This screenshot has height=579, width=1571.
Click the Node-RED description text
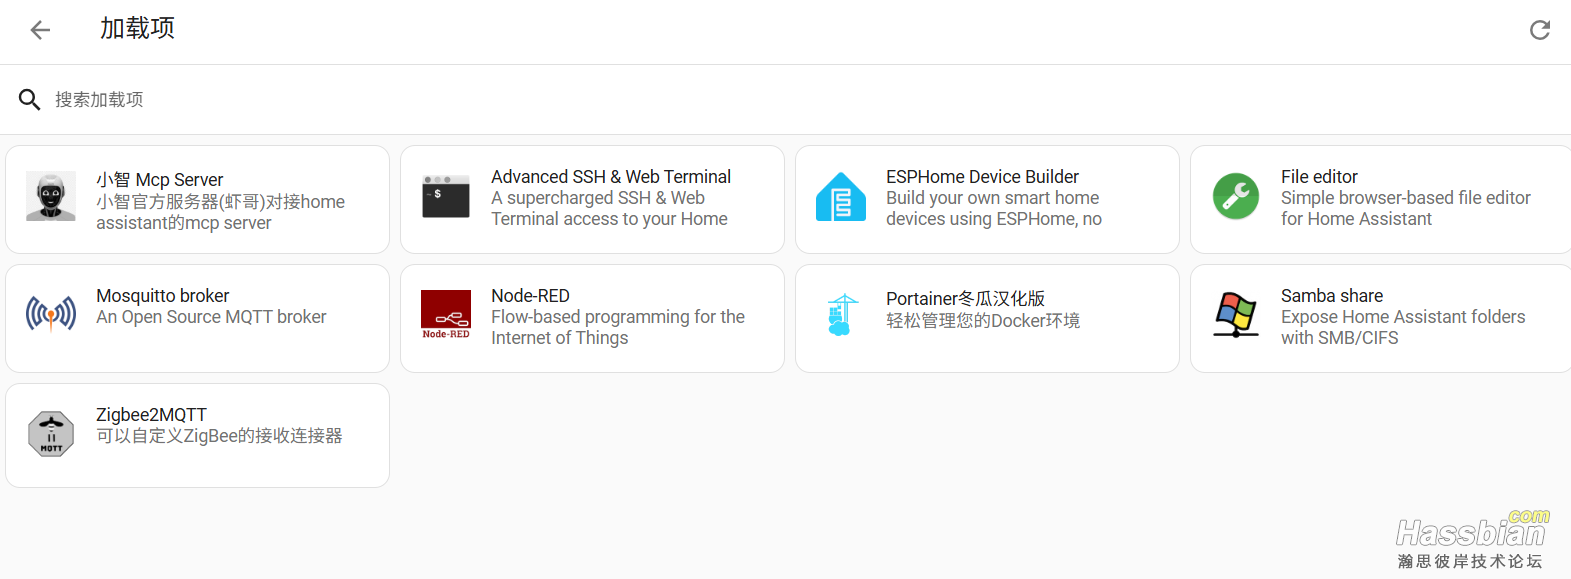[617, 327]
